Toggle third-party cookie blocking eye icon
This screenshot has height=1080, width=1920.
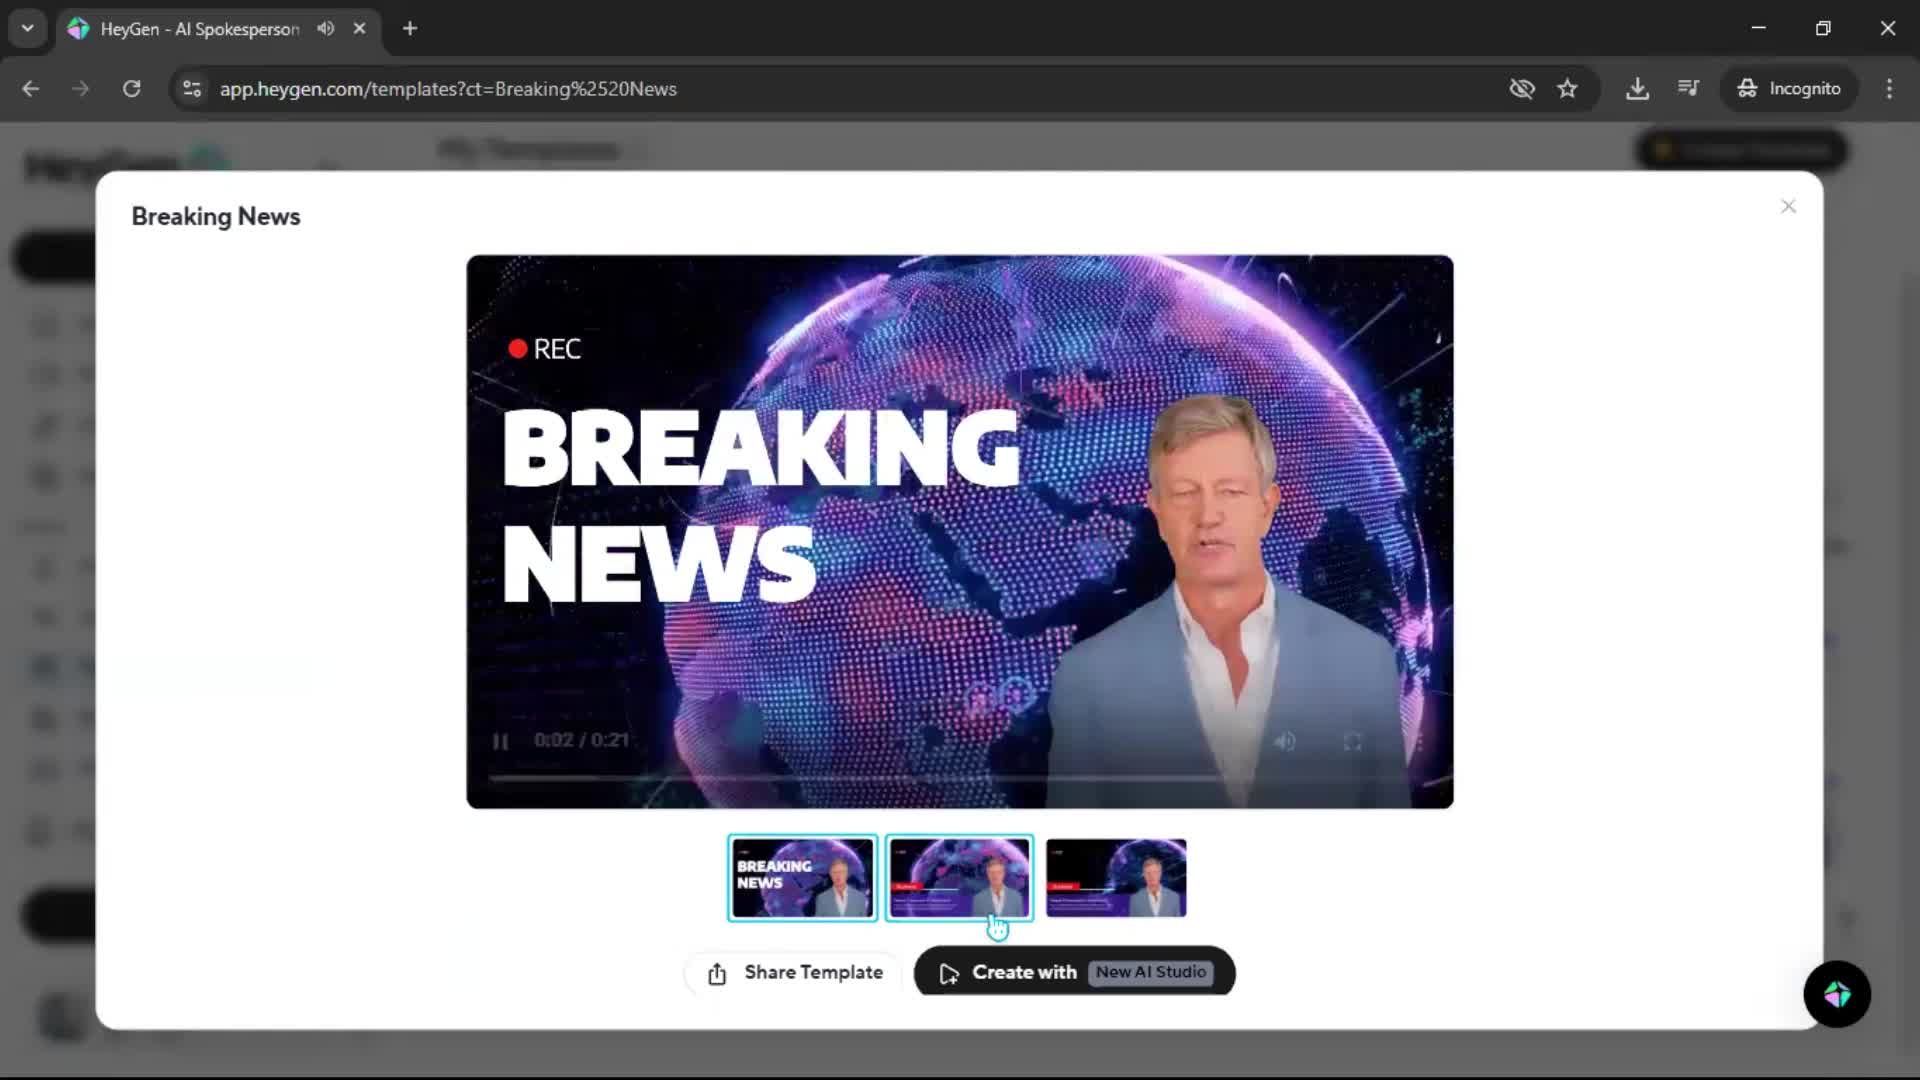[1521, 88]
